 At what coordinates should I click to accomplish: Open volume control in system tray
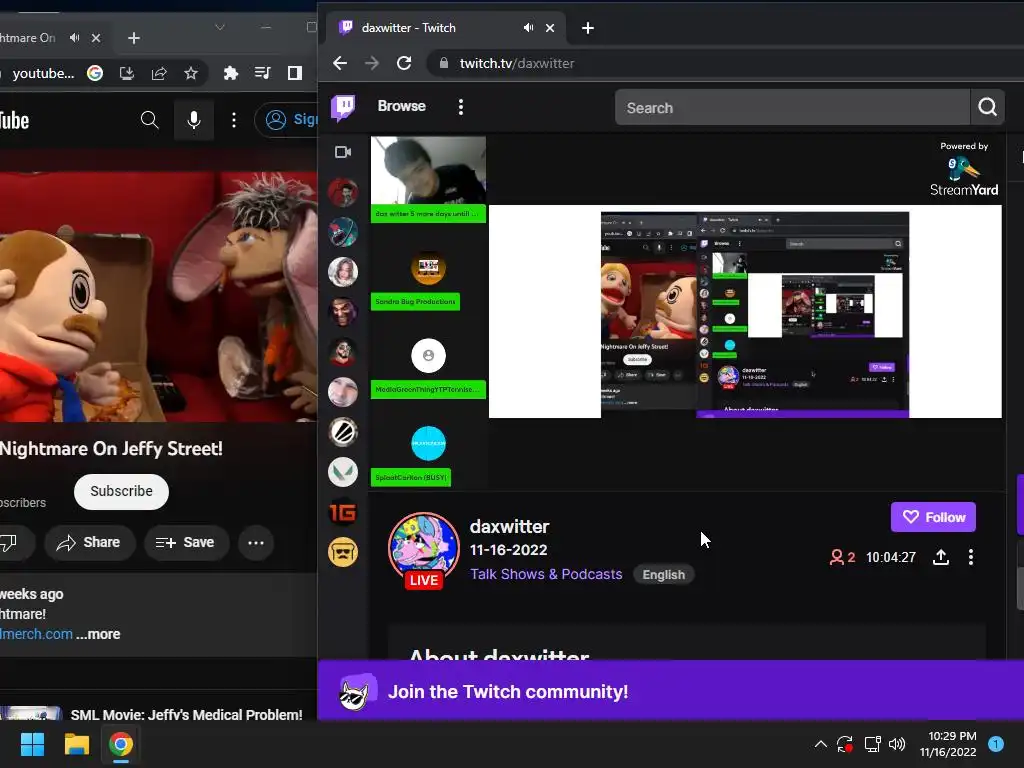[x=897, y=744]
